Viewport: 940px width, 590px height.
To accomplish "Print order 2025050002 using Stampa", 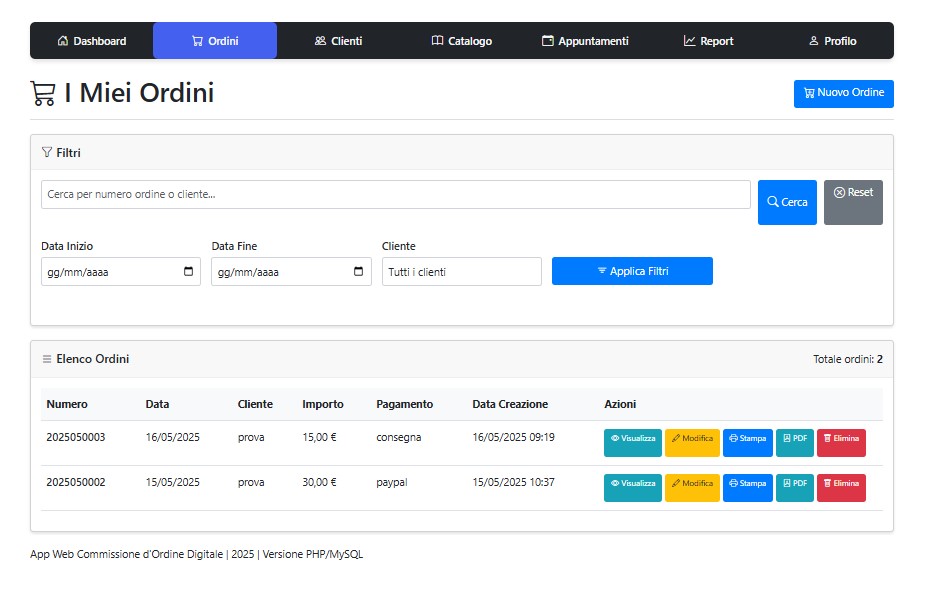I will 747,484.
